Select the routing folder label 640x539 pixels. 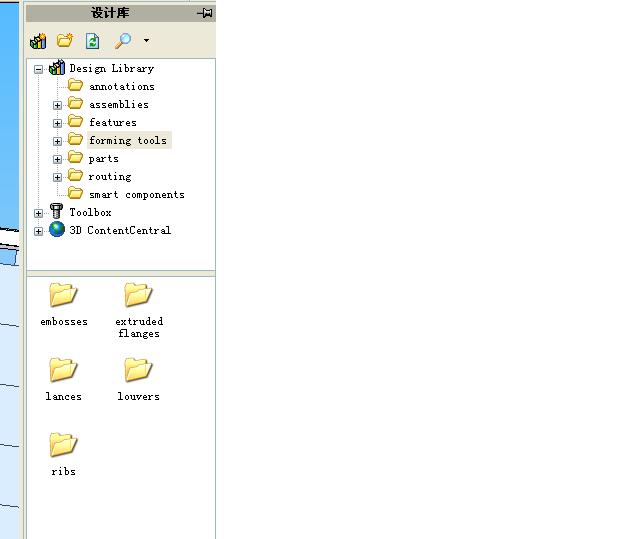[x=110, y=176]
